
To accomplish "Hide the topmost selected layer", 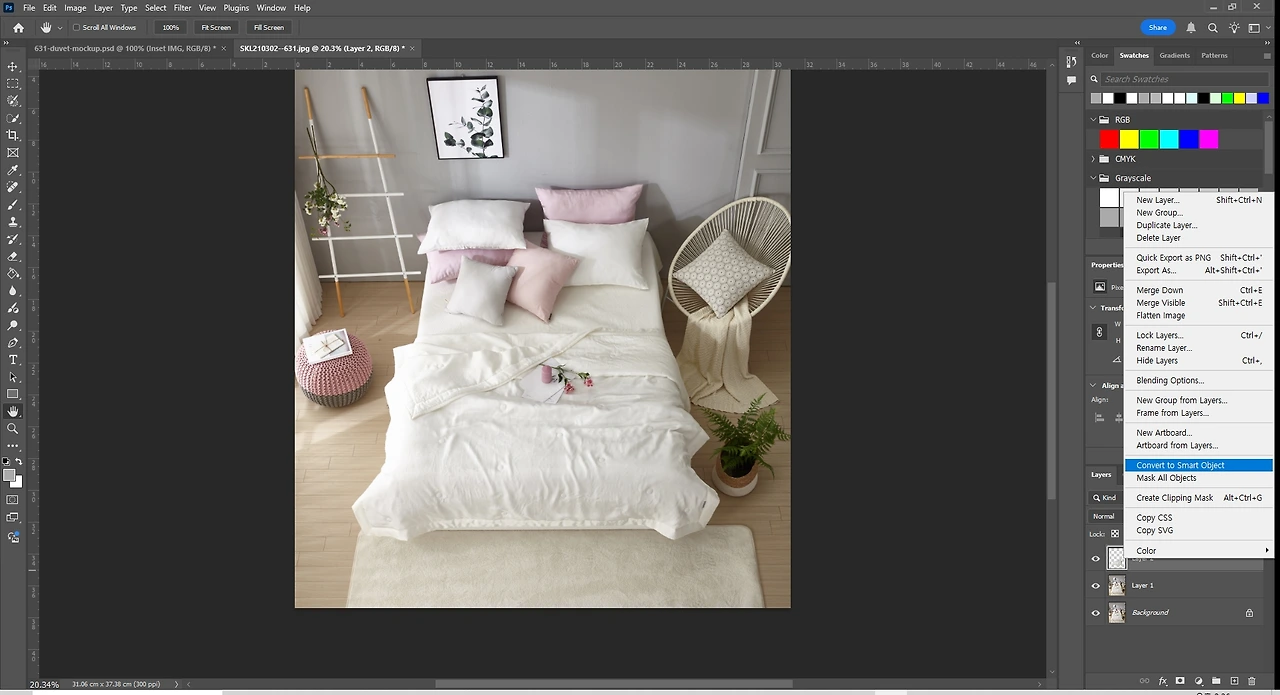I will click(1095, 558).
